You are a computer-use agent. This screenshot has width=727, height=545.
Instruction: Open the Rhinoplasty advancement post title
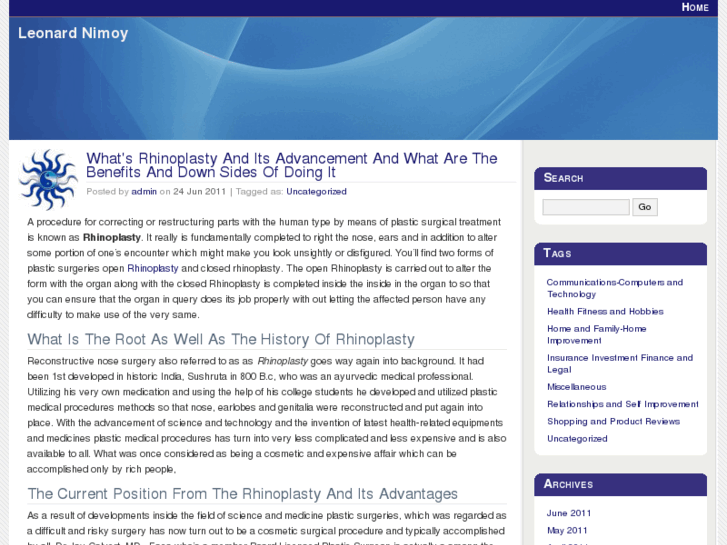point(292,165)
